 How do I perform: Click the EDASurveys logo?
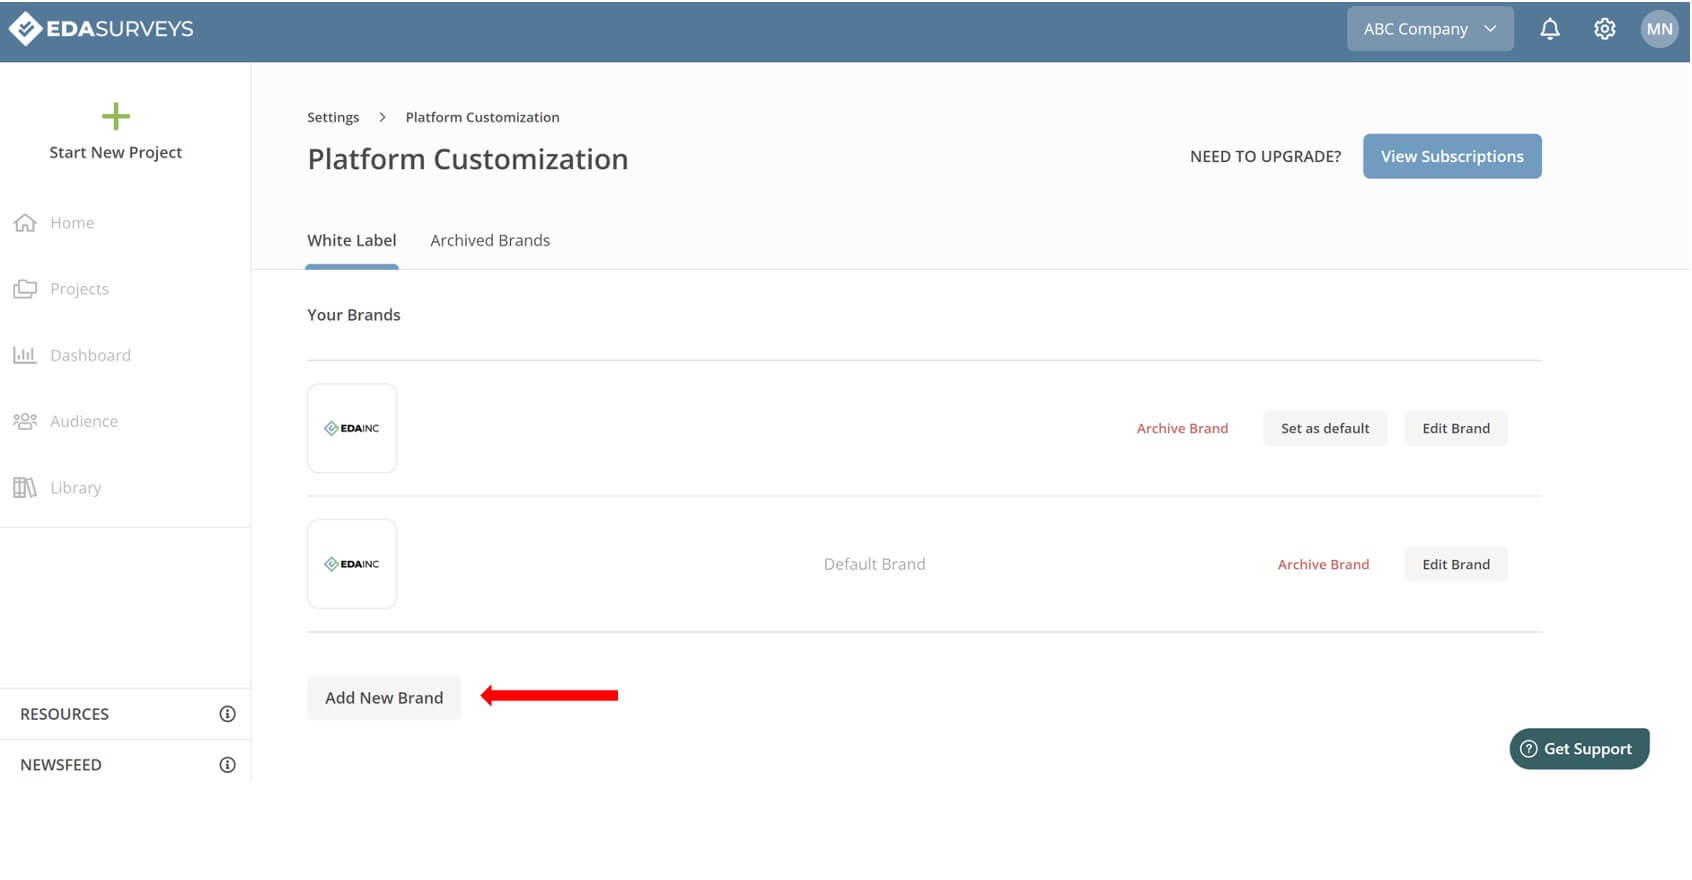tap(101, 29)
